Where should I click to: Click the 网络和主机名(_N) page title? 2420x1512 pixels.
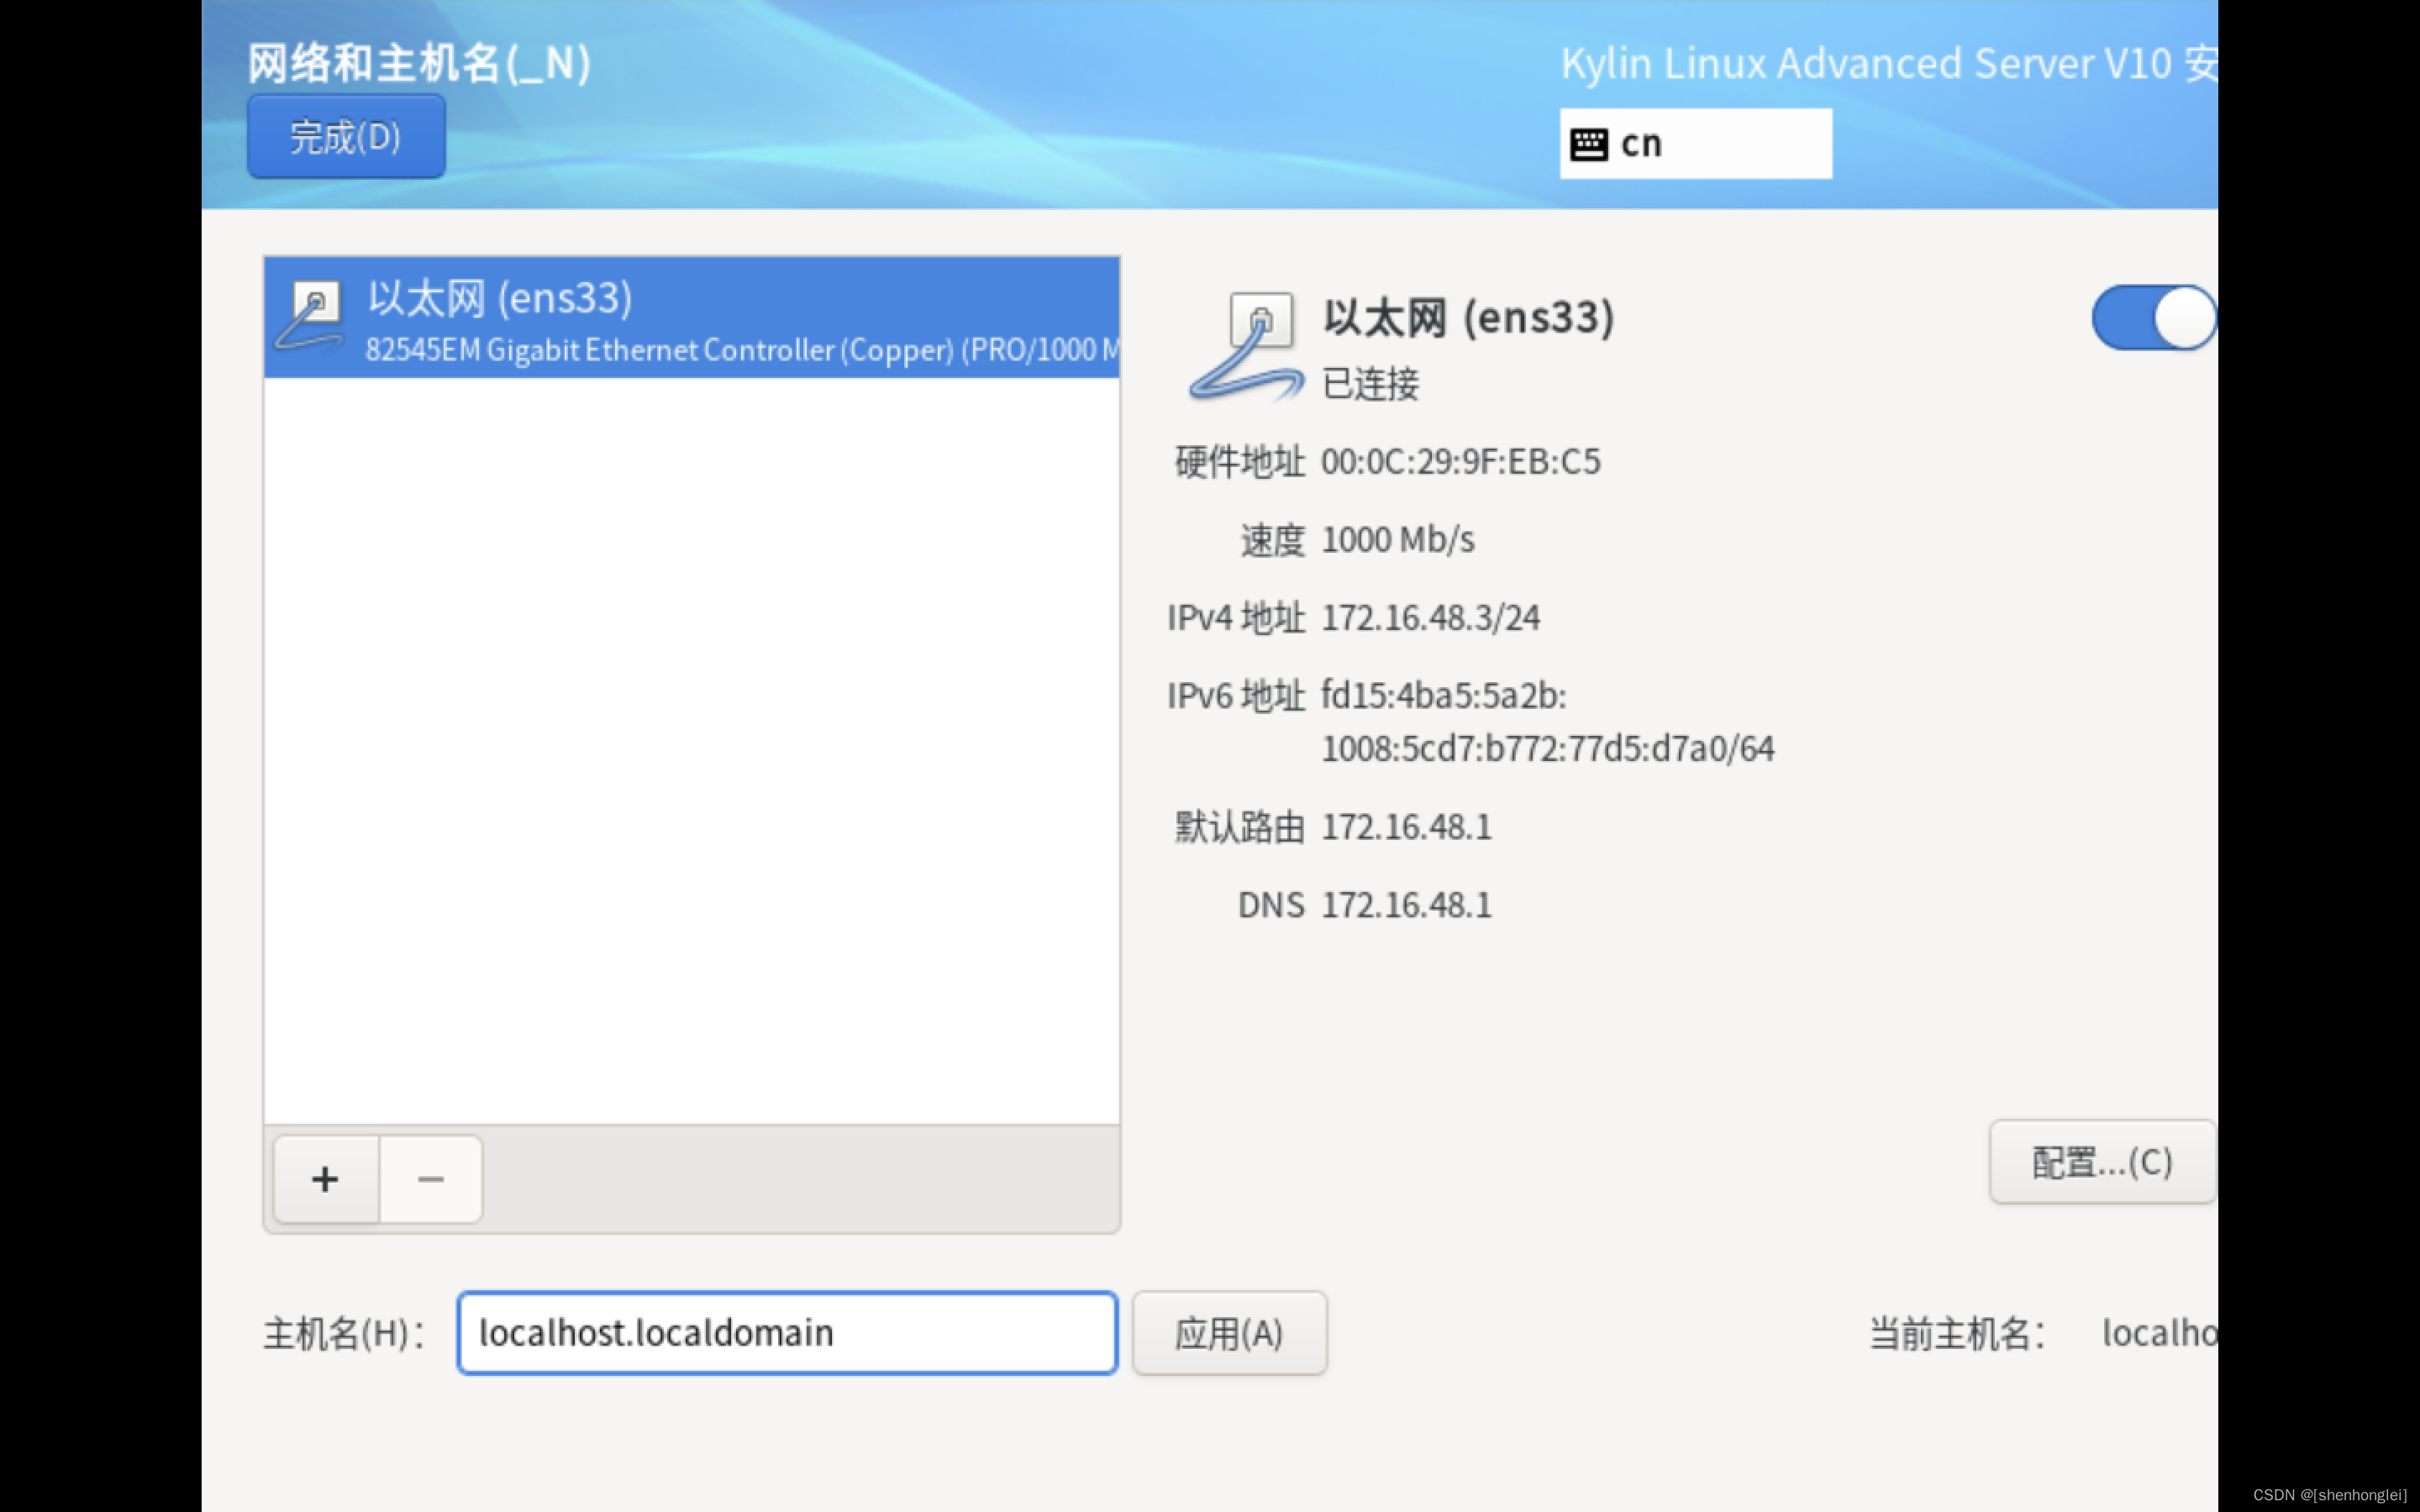click(x=419, y=63)
